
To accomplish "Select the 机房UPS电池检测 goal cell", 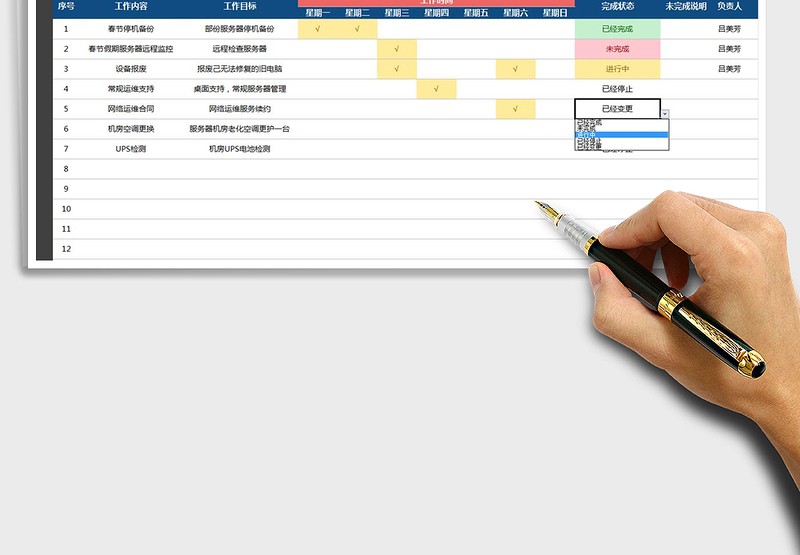I will coord(239,149).
